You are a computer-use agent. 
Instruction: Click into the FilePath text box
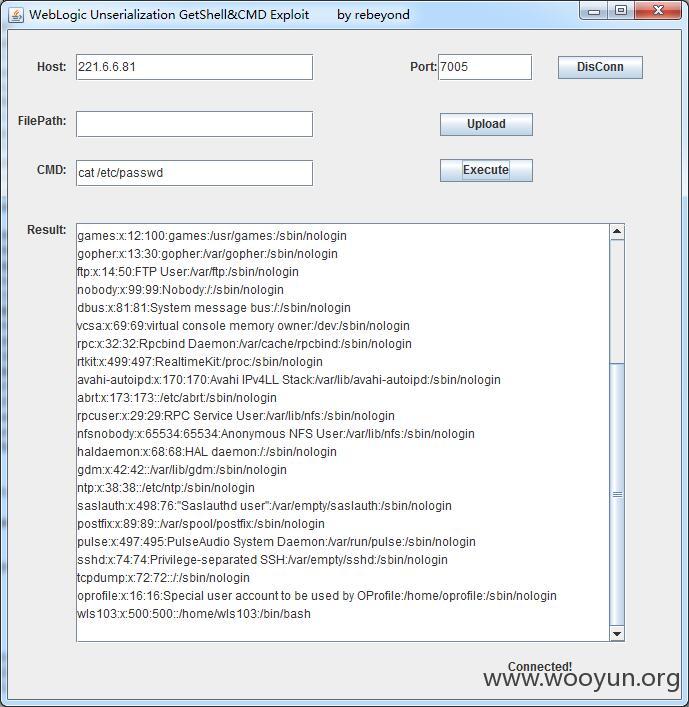(x=194, y=124)
